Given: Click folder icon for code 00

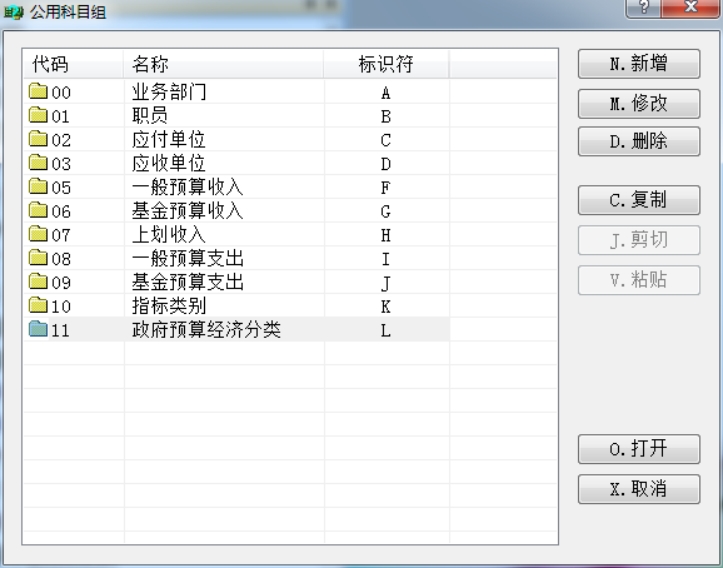Looking at the screenshot, I should click(x=38, y=91).
